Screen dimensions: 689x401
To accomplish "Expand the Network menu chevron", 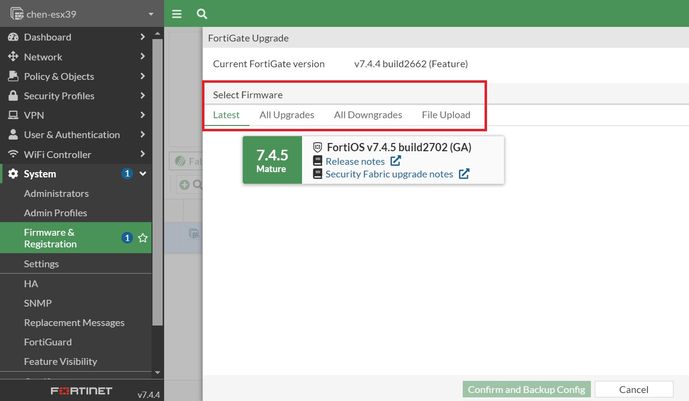I will click(x=142, y=56).
